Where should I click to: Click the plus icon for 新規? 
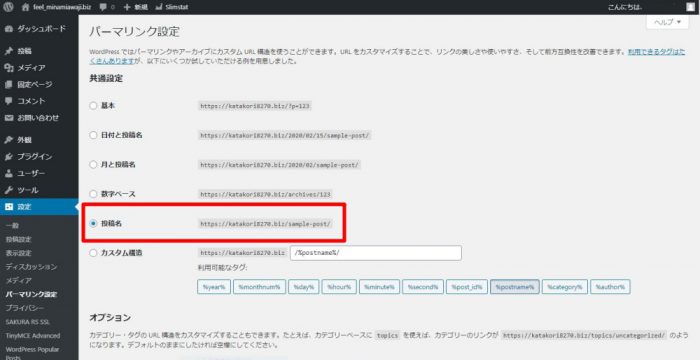[127, 7]
